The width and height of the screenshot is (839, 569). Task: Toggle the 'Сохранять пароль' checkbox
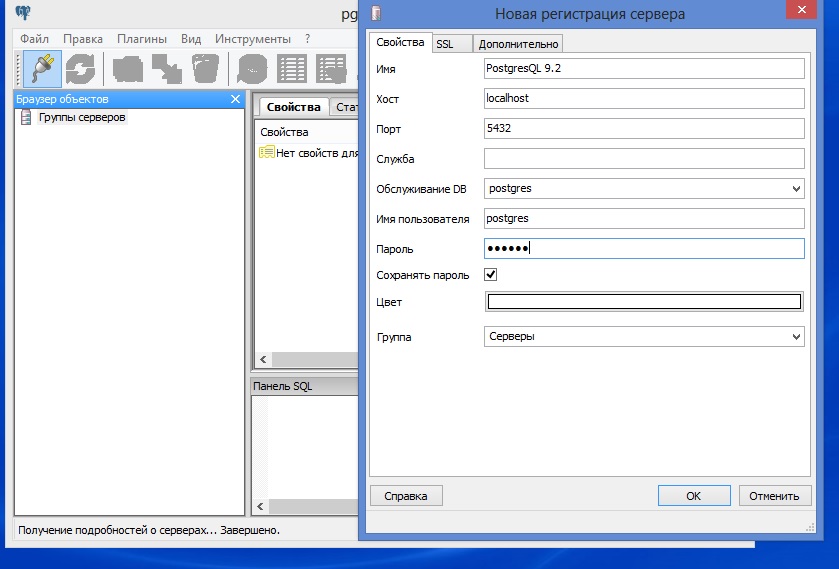490,274
